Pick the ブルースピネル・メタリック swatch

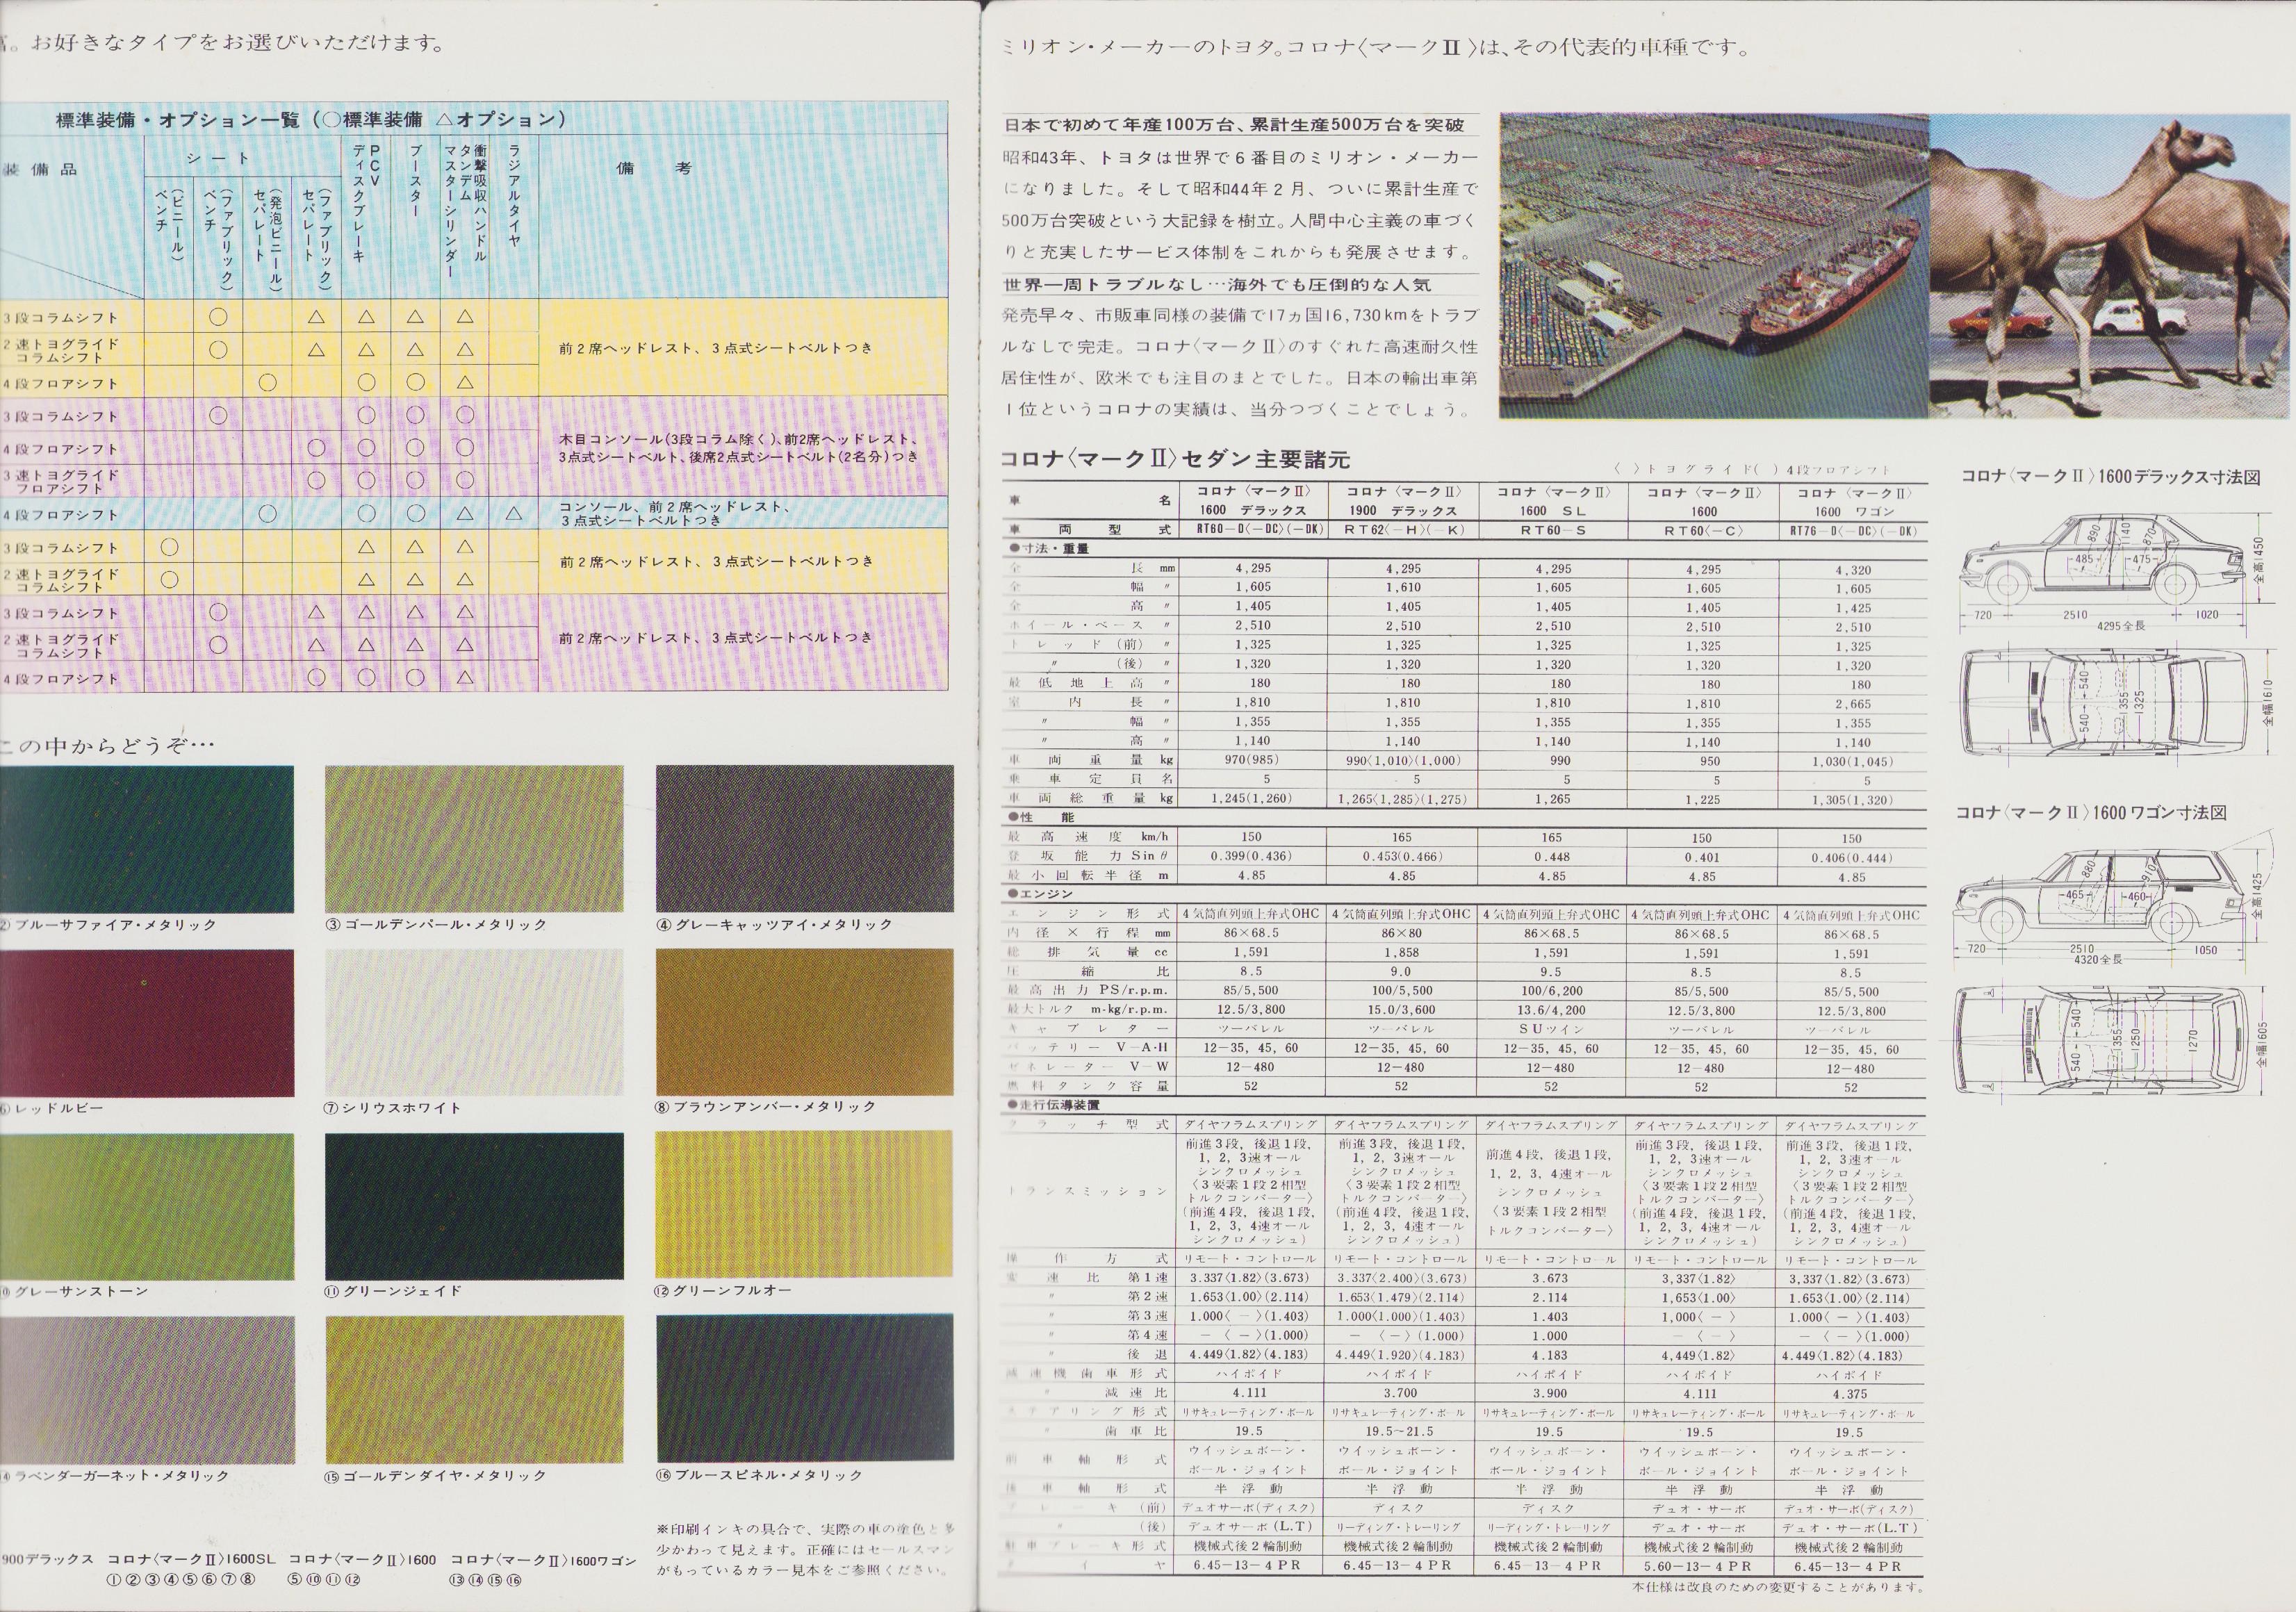(x=805, y=1389)
